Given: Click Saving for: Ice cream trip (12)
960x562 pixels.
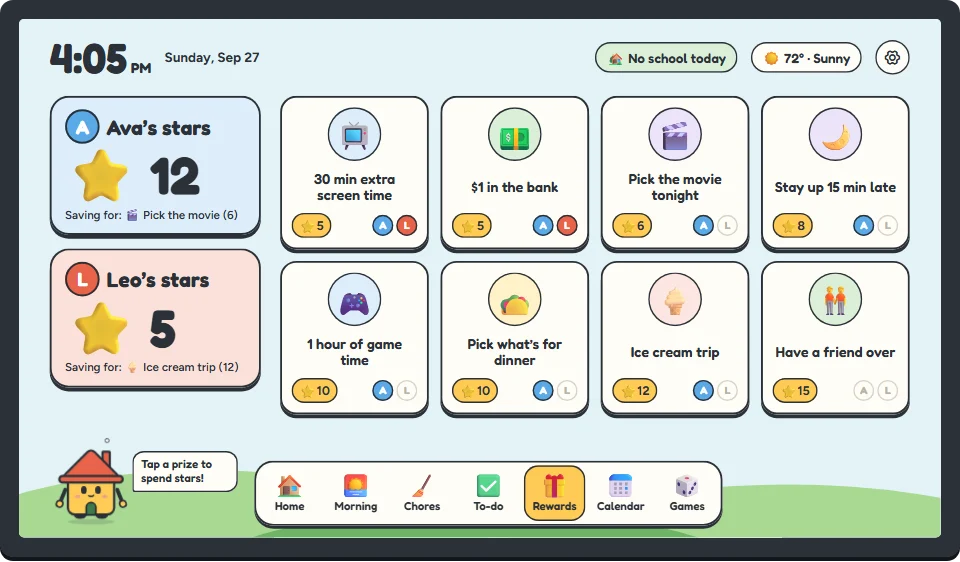Looking at the screenshot, I should coord(152,367).
